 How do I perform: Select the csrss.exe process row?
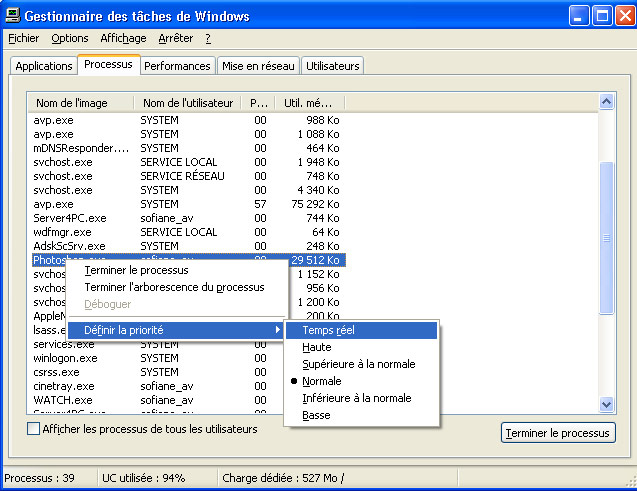pos(157,372)
